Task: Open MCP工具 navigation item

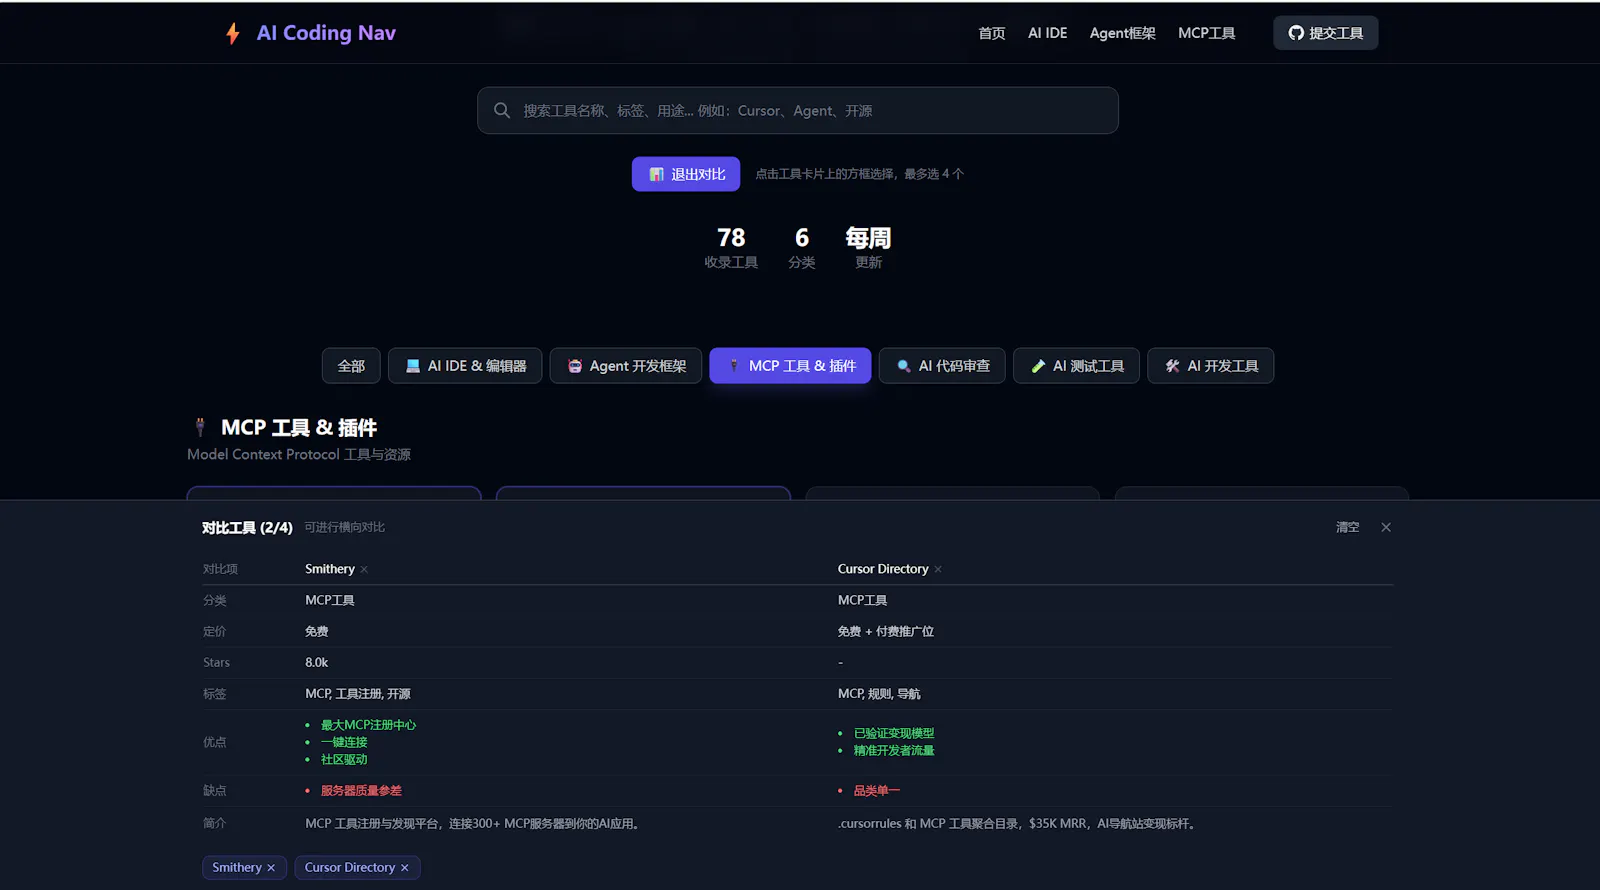Action: pyautogui.click(x=1206, y=33)
